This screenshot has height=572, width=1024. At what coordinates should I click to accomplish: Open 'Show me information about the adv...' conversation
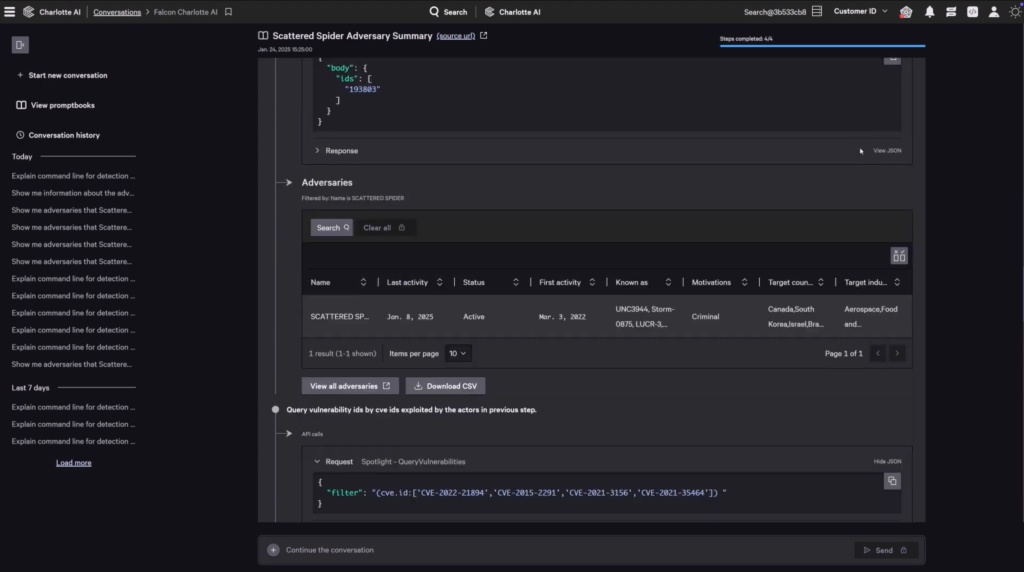click(x=72, y=193)
